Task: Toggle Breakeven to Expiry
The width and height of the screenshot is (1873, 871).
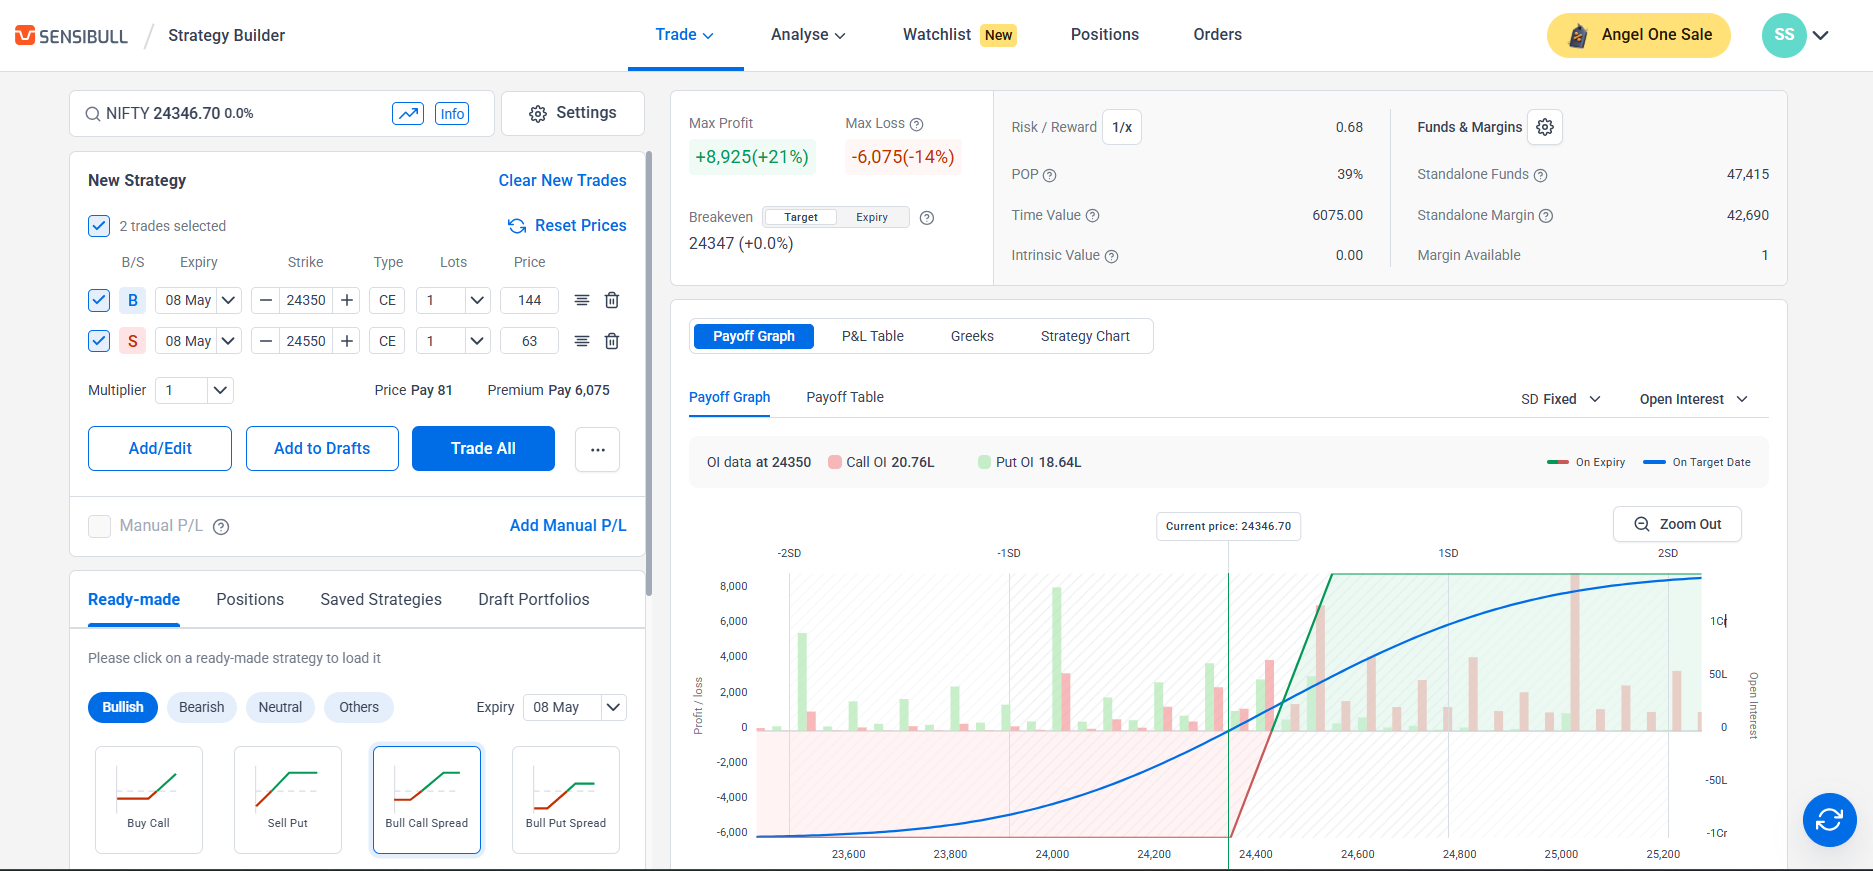Action: (x=871, y=217)
